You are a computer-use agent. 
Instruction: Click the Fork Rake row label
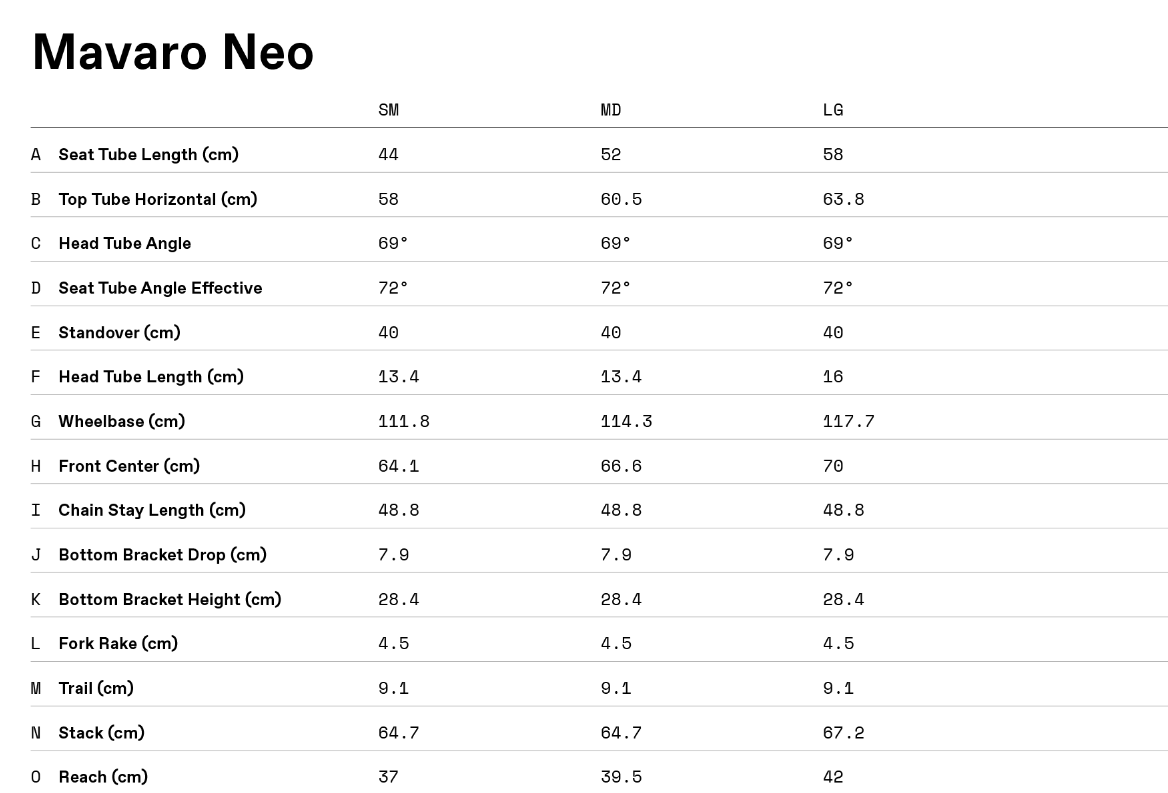click(x=118, y=643)
